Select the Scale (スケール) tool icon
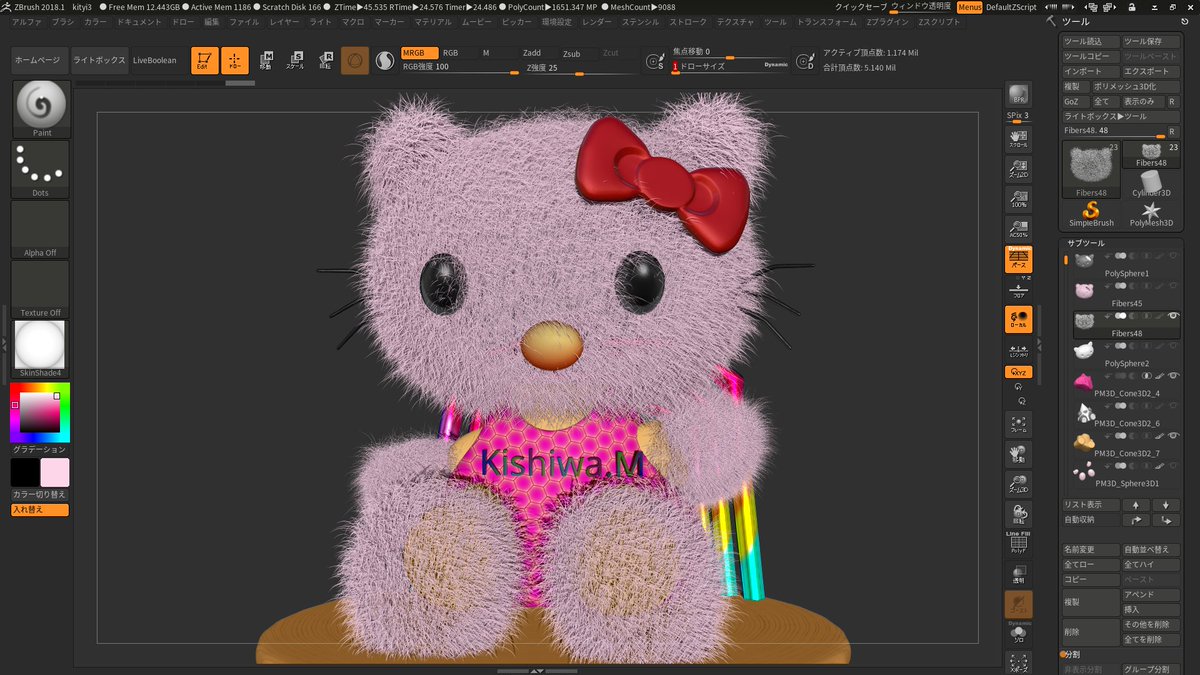This screenshot has height=675, width=1200. point(296,61)
